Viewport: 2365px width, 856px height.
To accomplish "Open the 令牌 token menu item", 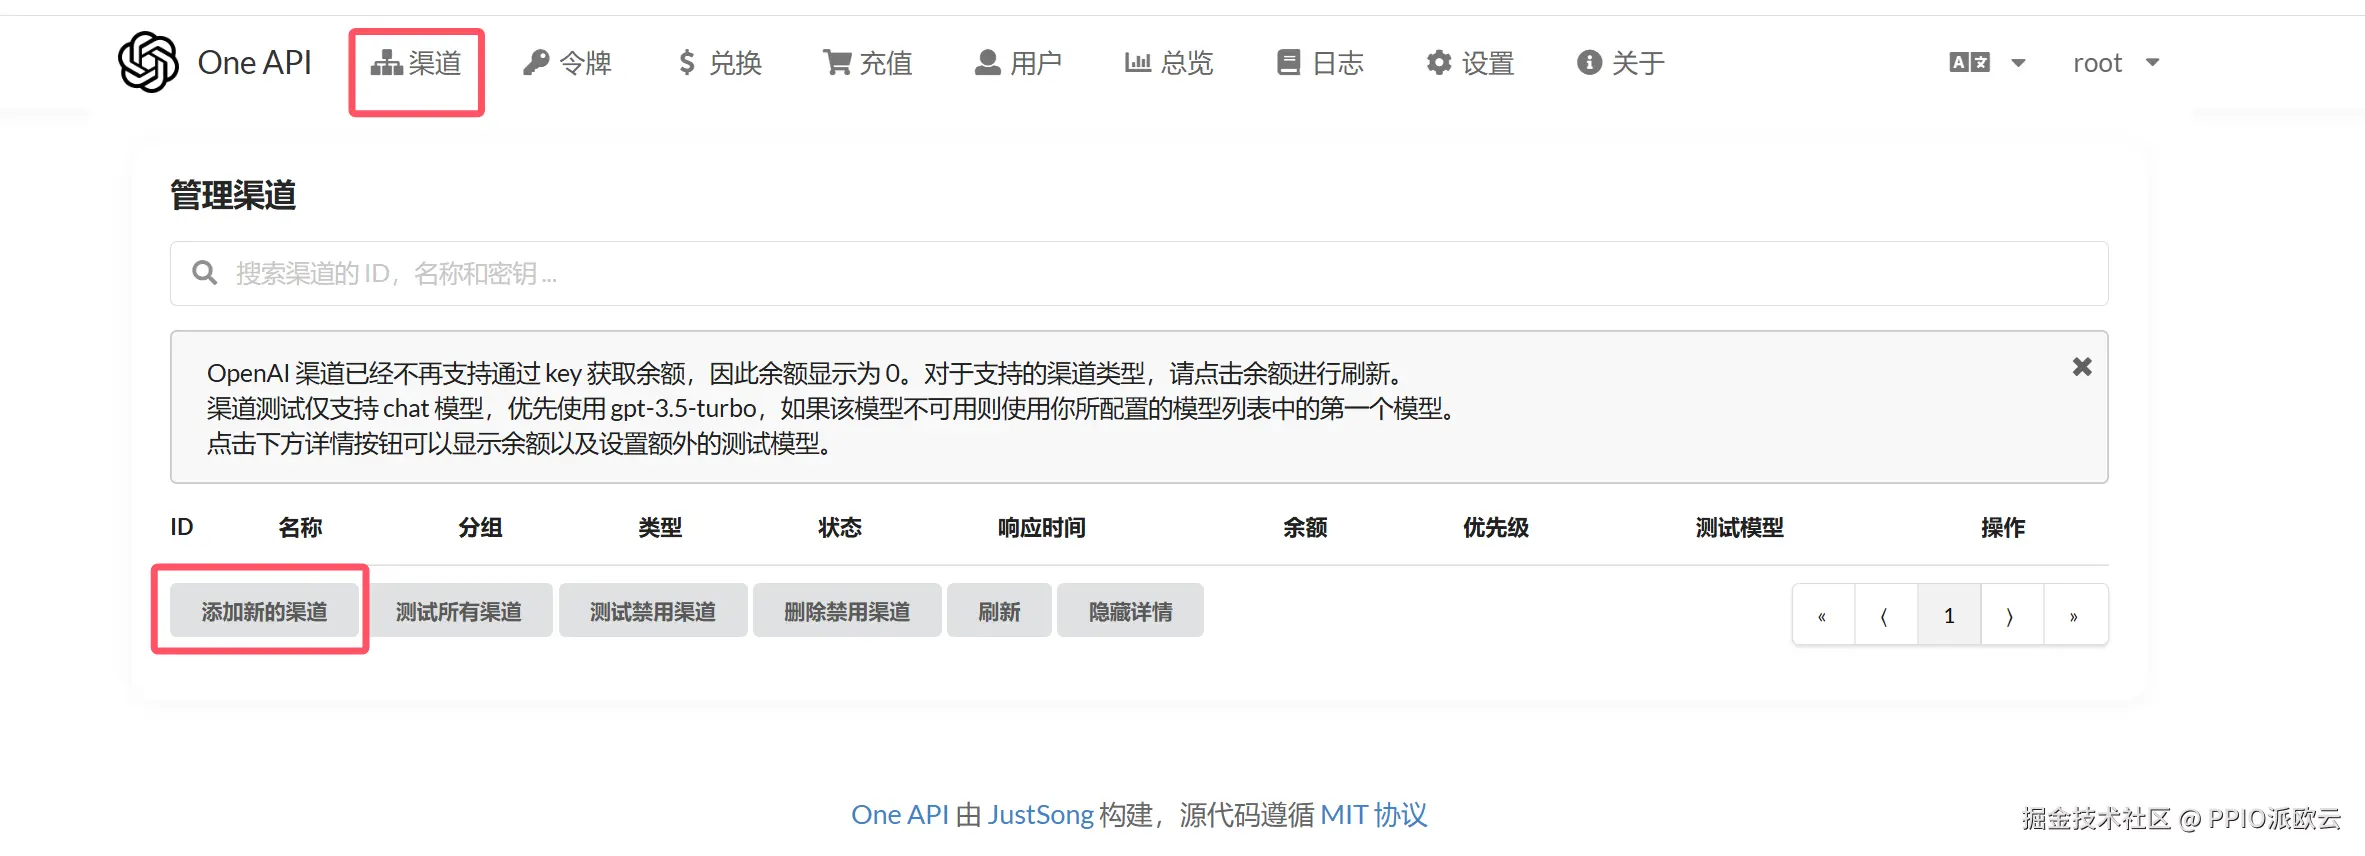I will [x=567, y=63].
